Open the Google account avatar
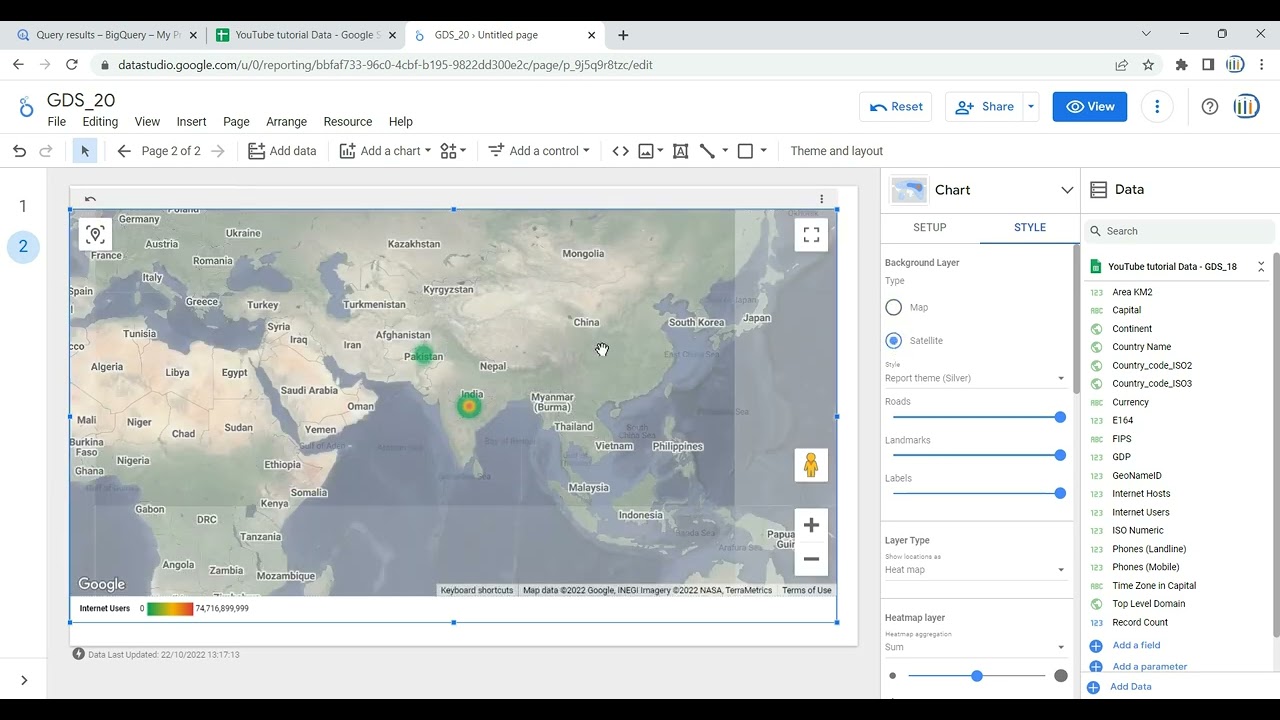Image resolution: width=1280 pixels, height=720 pixels. [1246, 107]
